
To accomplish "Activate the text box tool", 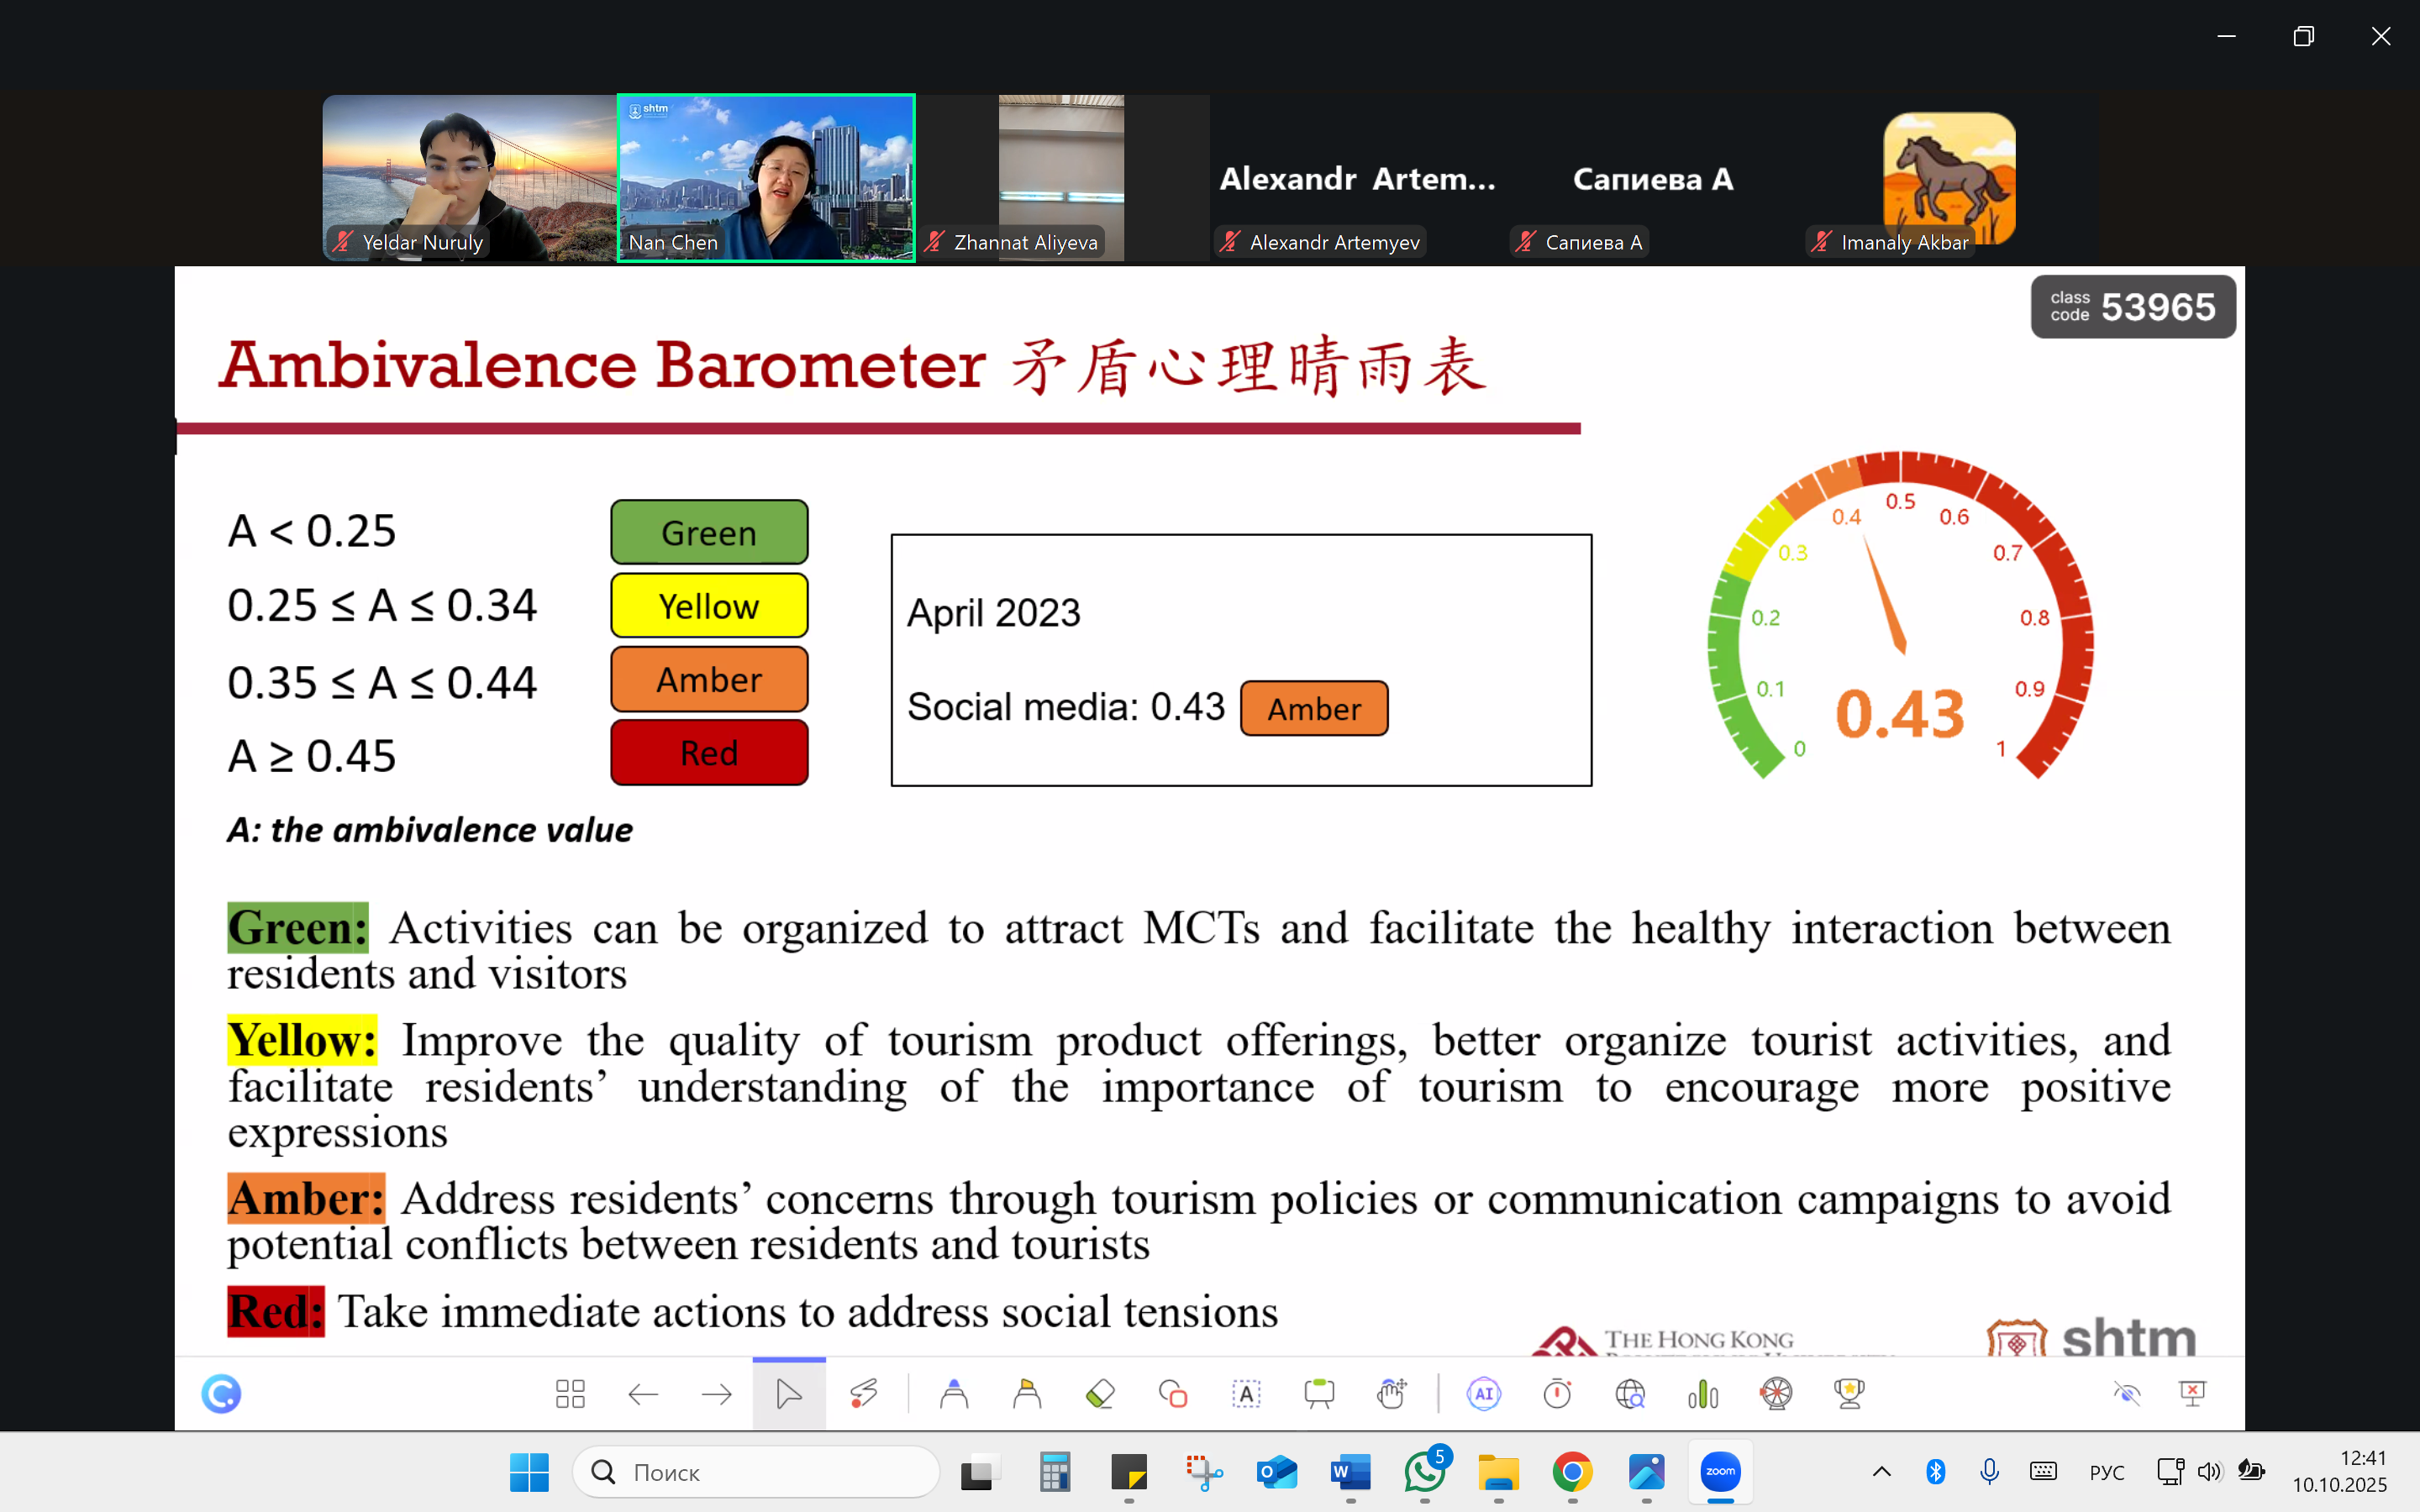I will coord(1246,1393).
